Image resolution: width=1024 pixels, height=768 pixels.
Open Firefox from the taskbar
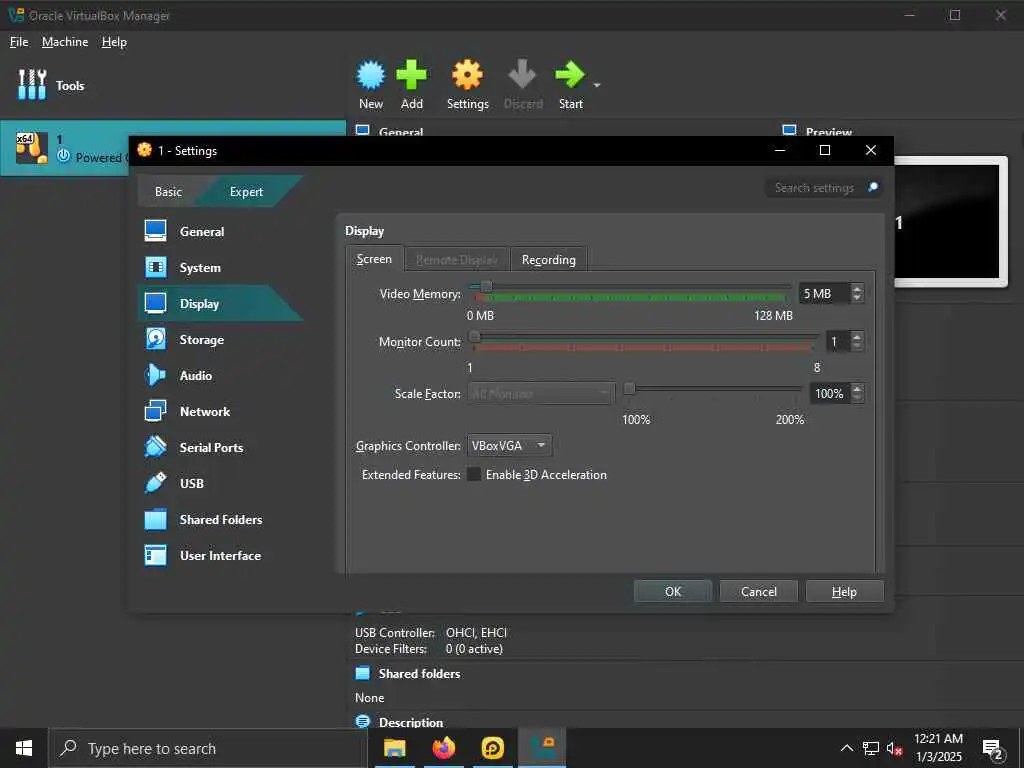click(443, 748)
